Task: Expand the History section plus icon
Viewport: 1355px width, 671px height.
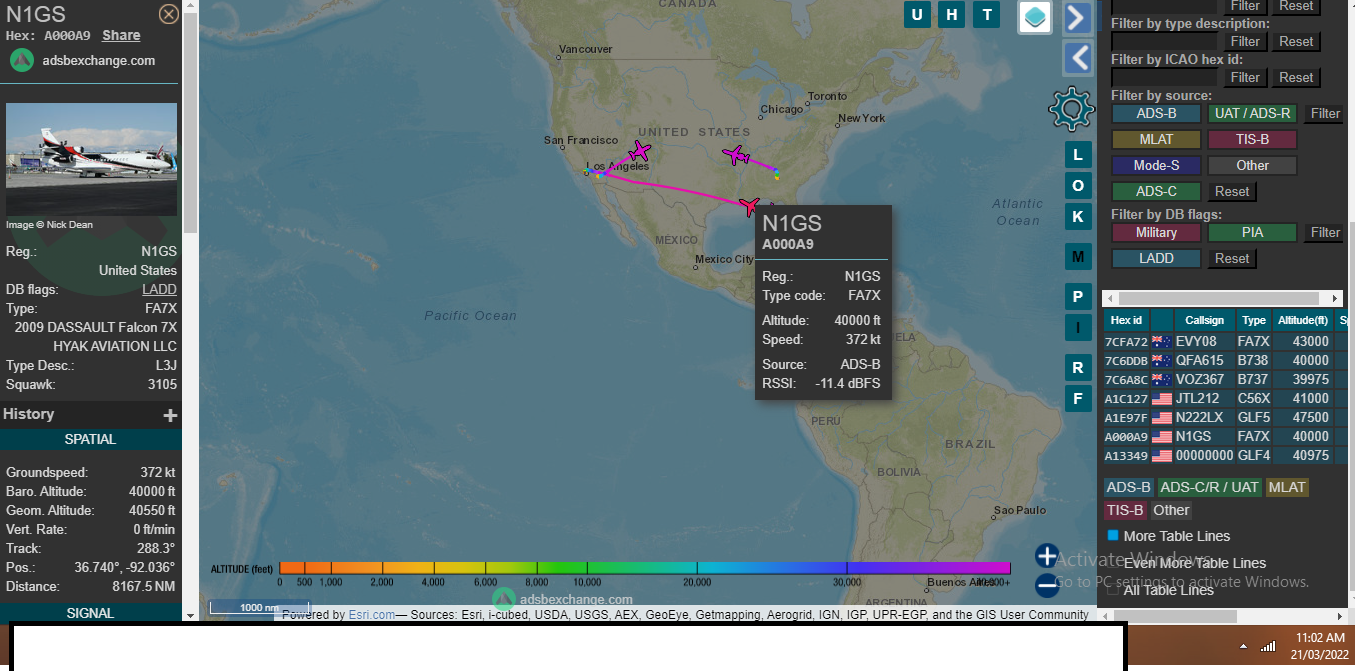Action: click(170, 415)
